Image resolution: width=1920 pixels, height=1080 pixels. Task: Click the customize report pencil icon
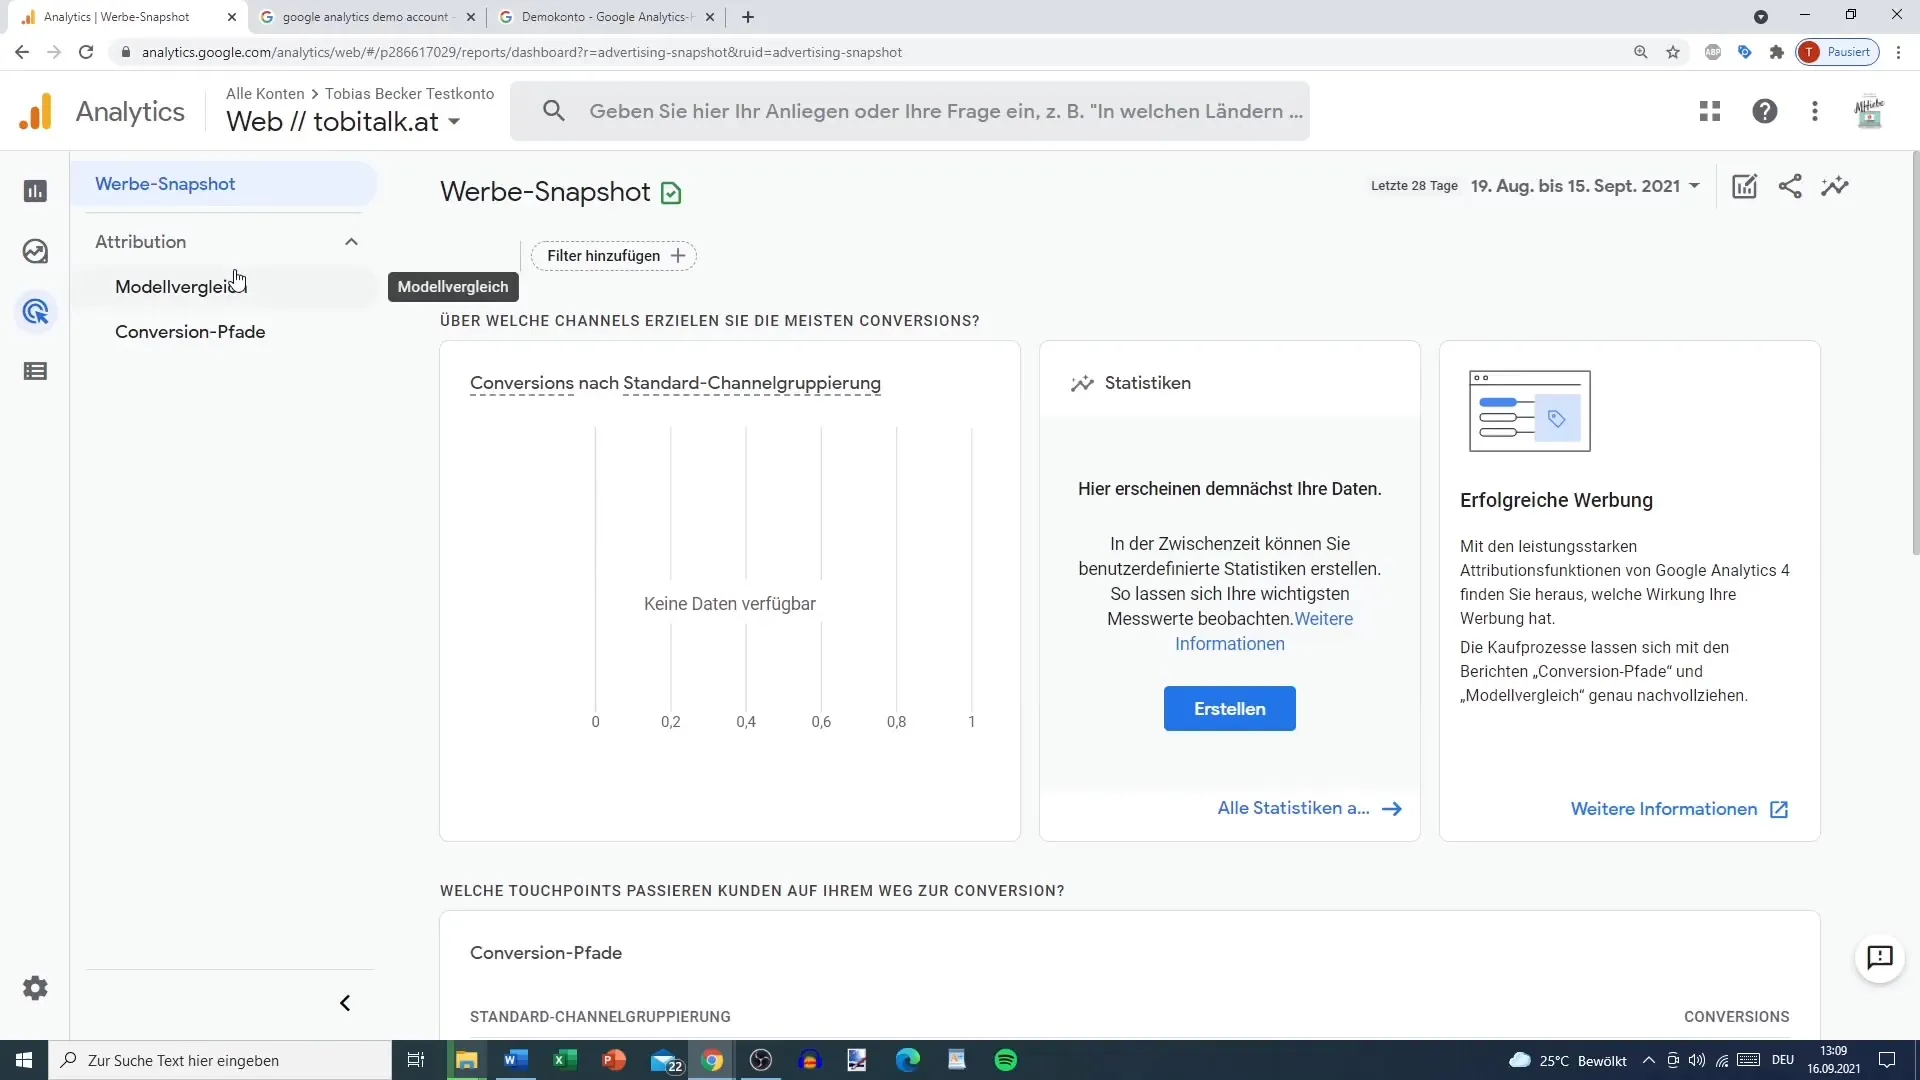(1744, 186)
